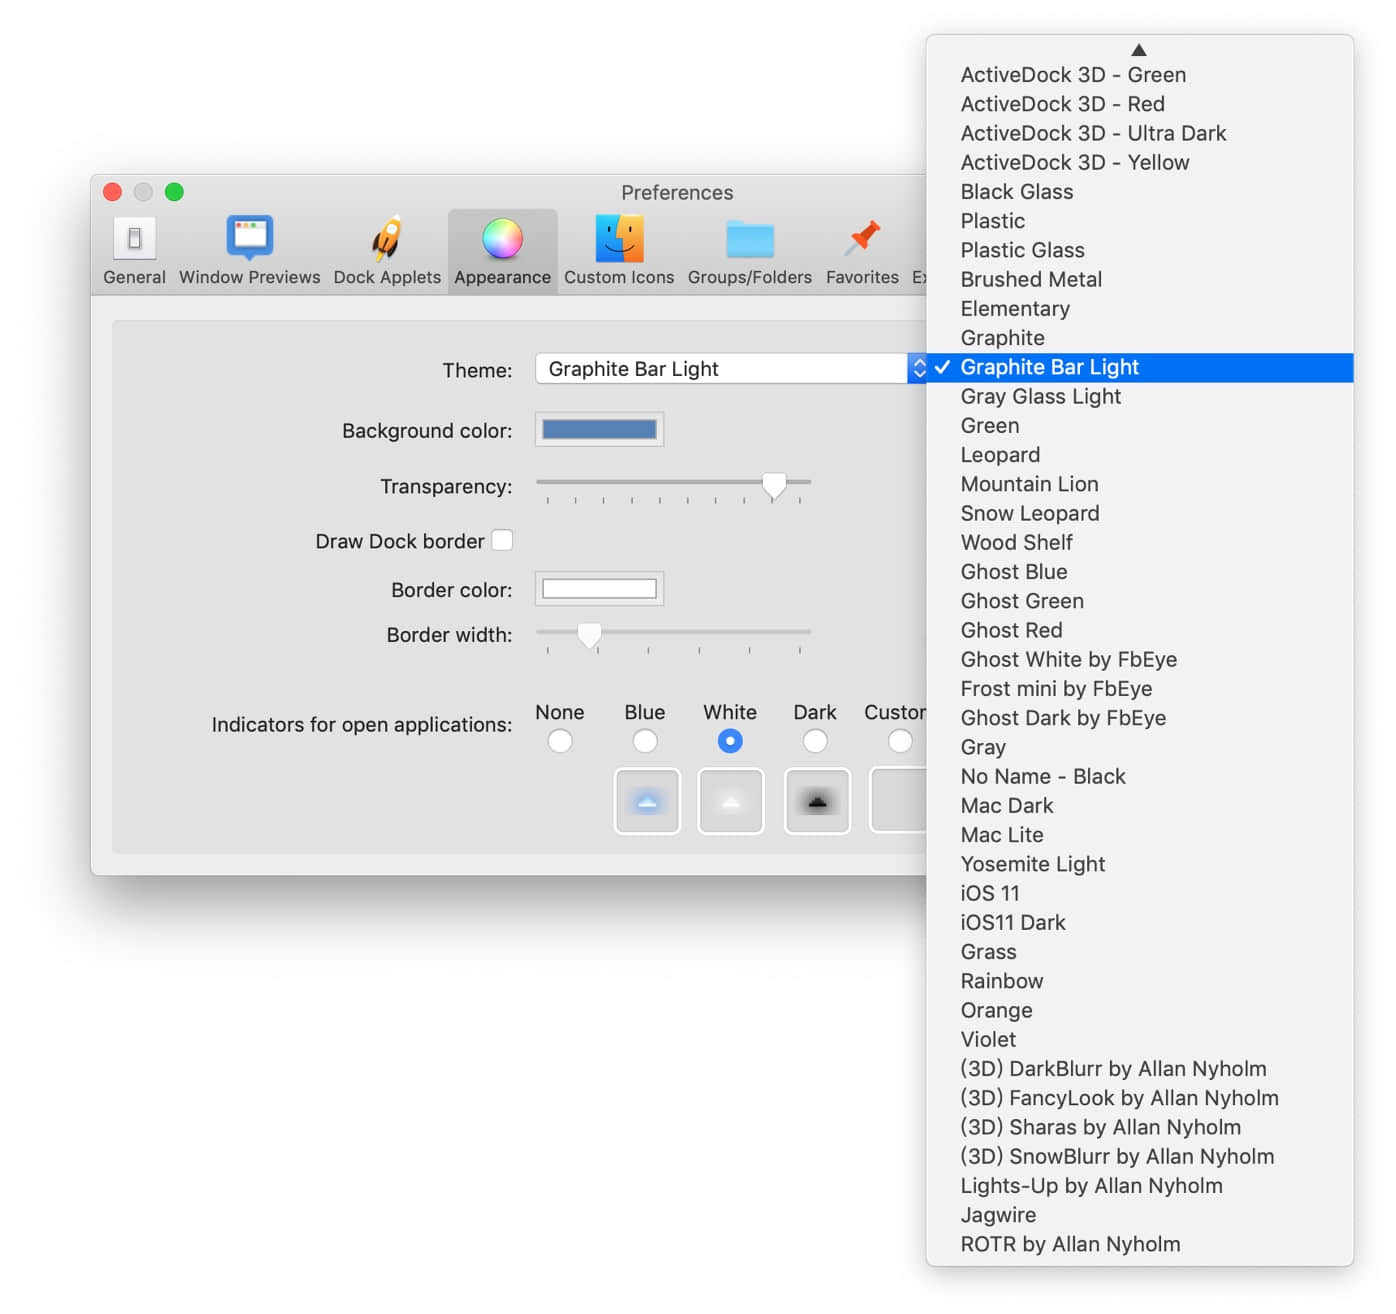Click the scroll-up arrow in theme list
The width and height of the screenshot is (1396, 1314).
click(1138, 49)
